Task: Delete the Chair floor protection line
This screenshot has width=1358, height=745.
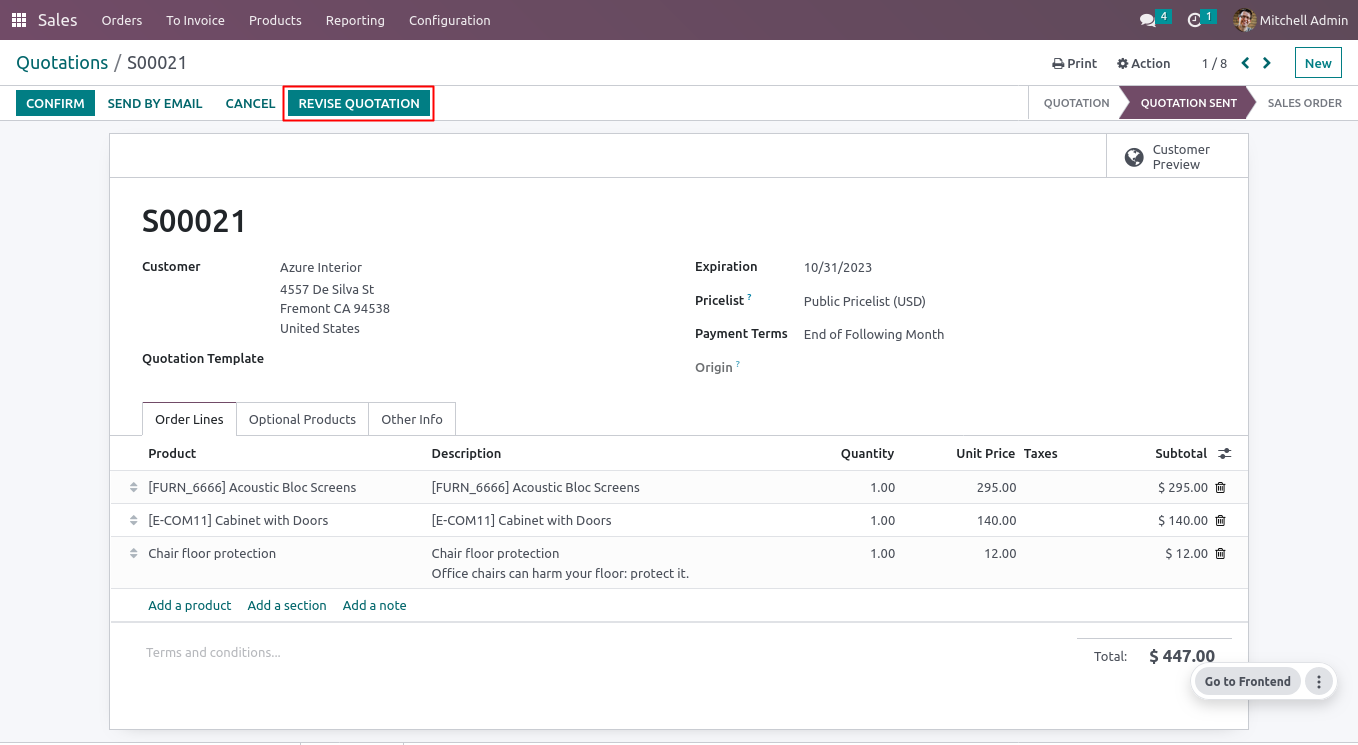Action: coord(1220,554)
